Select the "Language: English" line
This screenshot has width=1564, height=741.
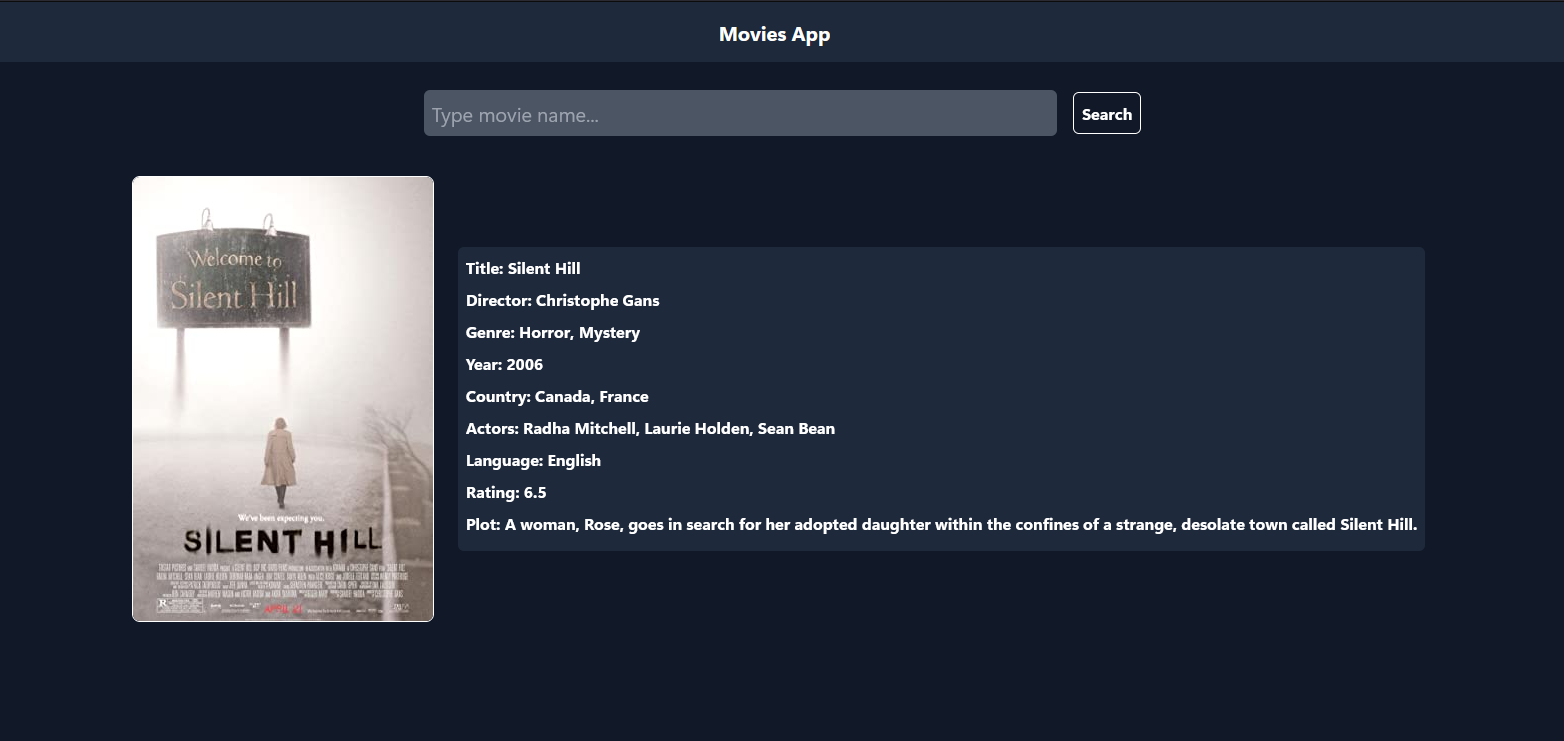(533, 460)
